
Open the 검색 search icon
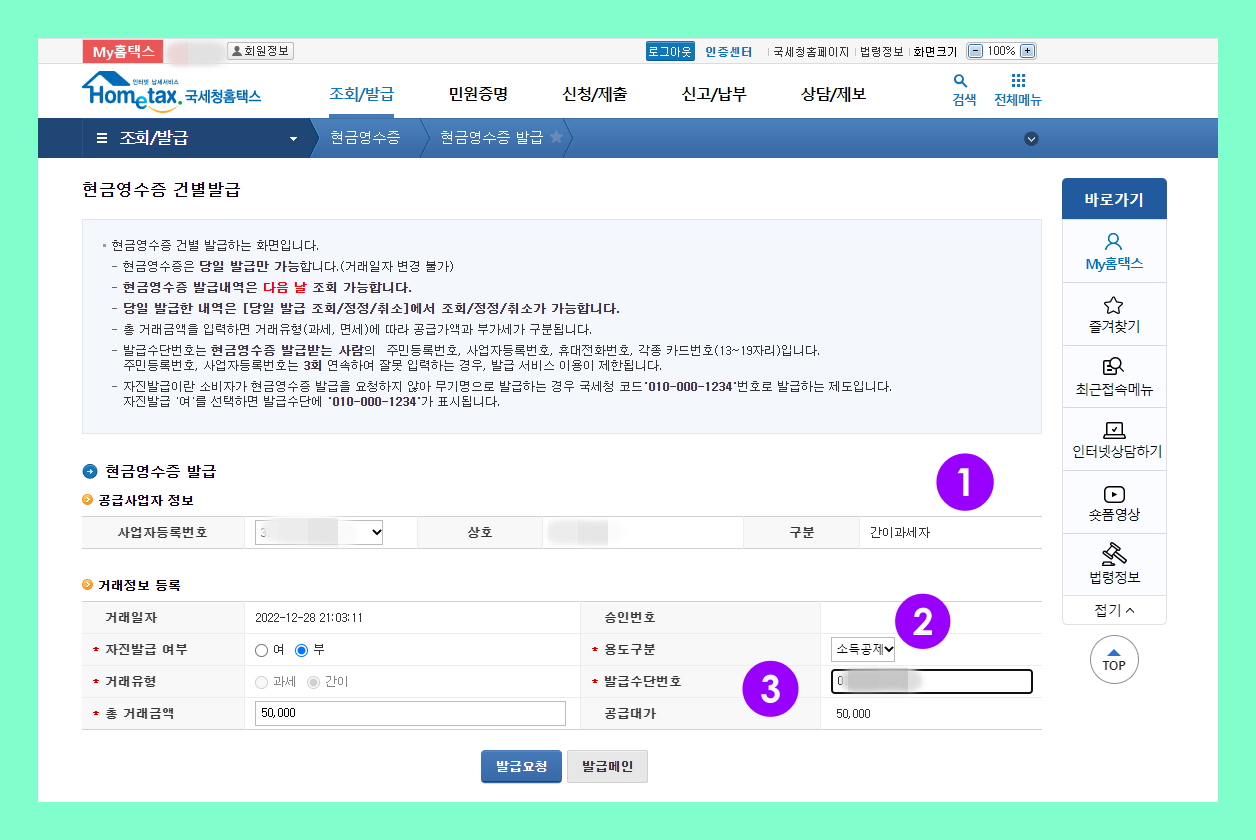coord(961,90)
